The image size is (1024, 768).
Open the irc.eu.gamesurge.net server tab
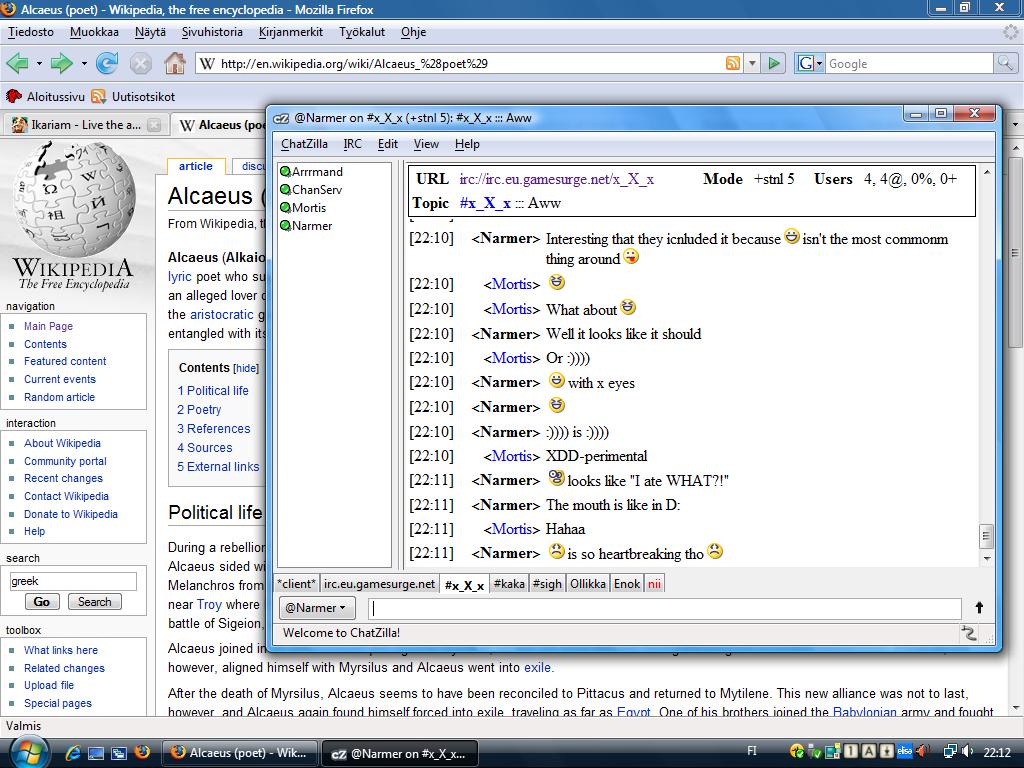pos(379,584)
